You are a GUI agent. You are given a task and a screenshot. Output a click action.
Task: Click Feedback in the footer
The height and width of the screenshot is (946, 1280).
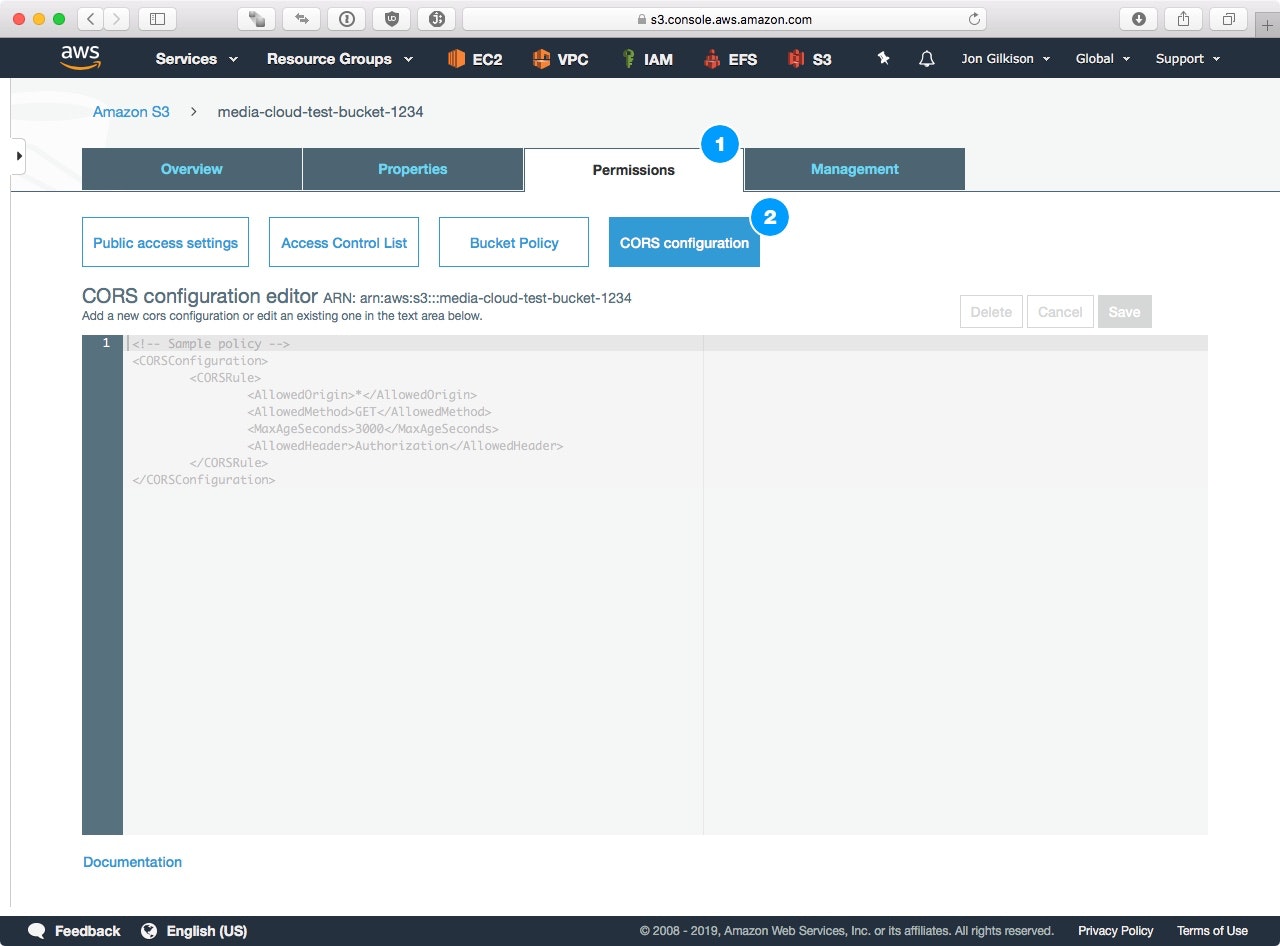pos(87,931)
